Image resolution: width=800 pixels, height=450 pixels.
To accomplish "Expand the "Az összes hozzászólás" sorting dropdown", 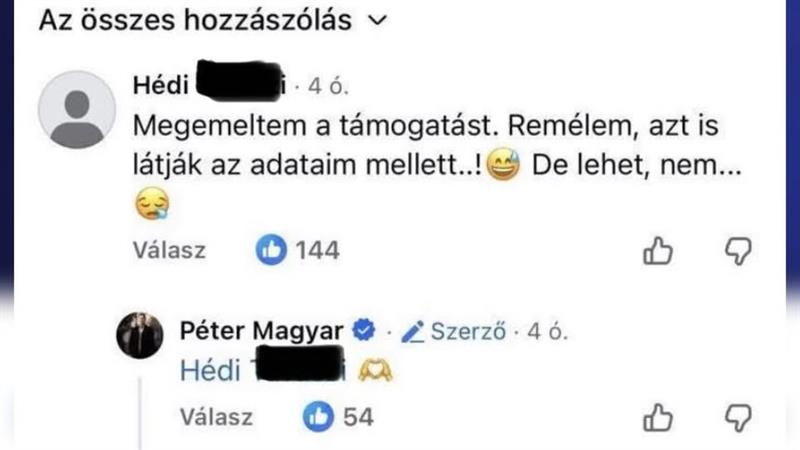I will point(376,21).
